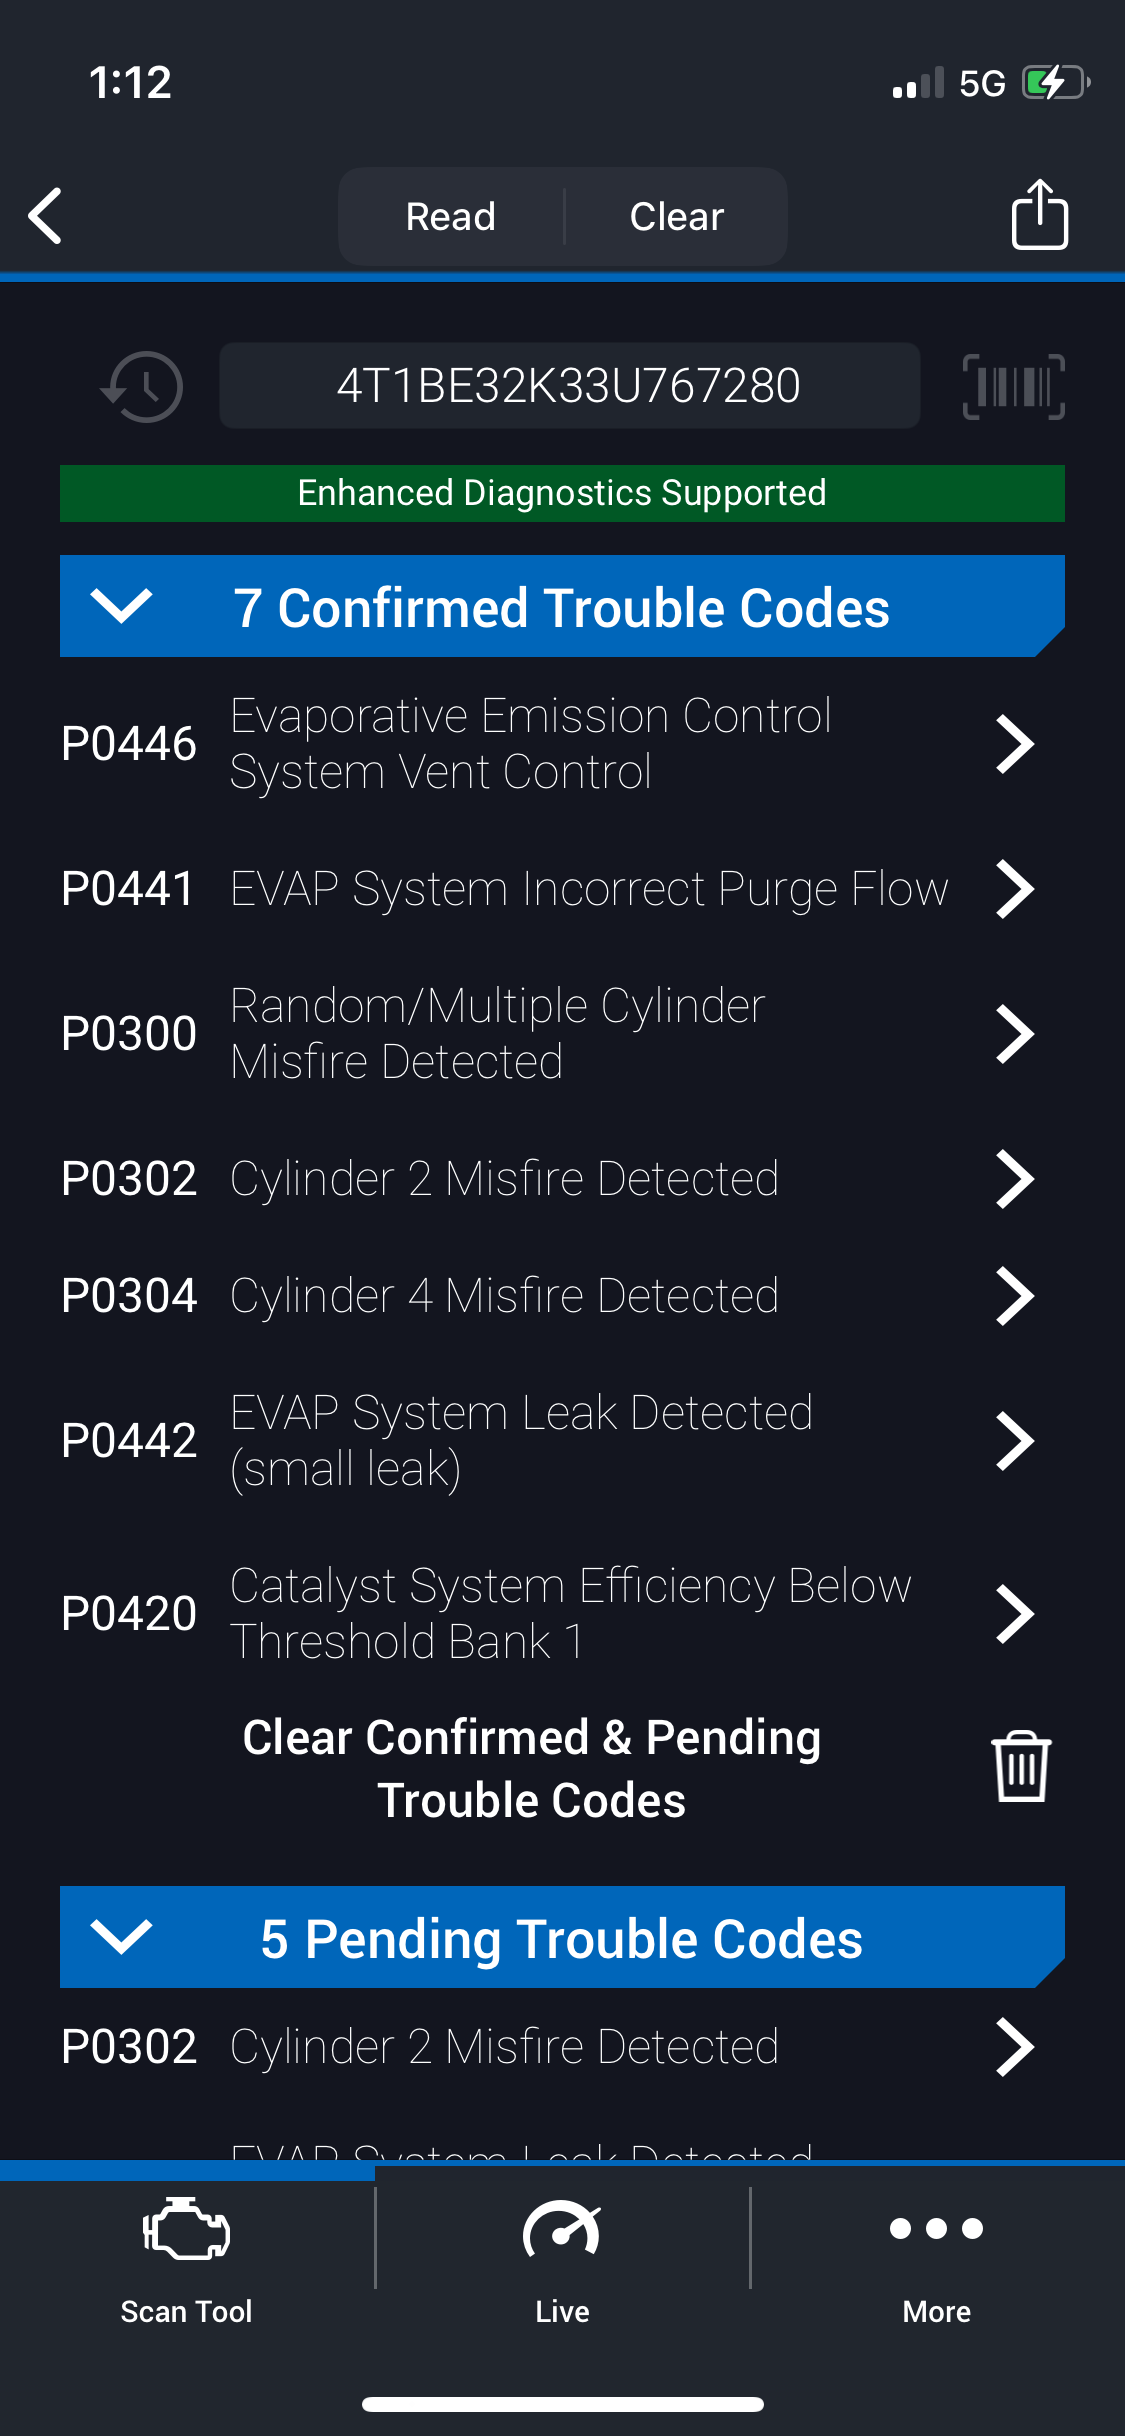Tap the VIN barcode scanner icon

click(x=1013, y=387)
